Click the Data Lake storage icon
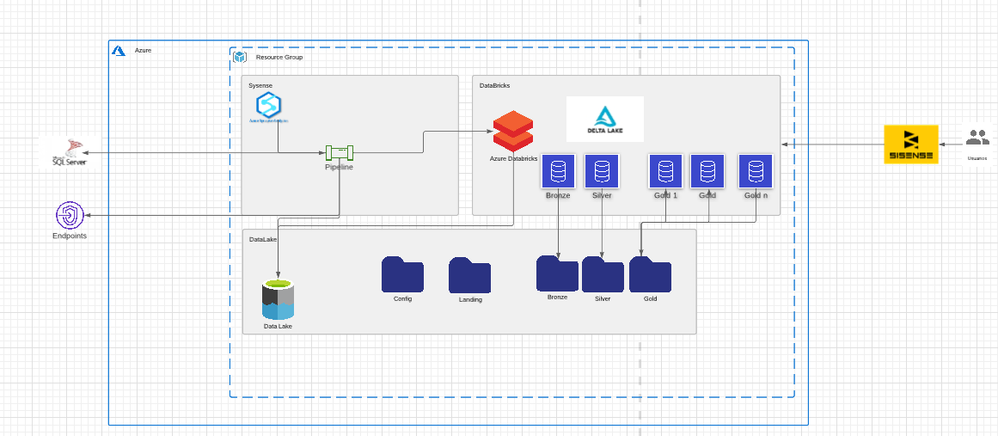998x436 pixels. [278, 299]
